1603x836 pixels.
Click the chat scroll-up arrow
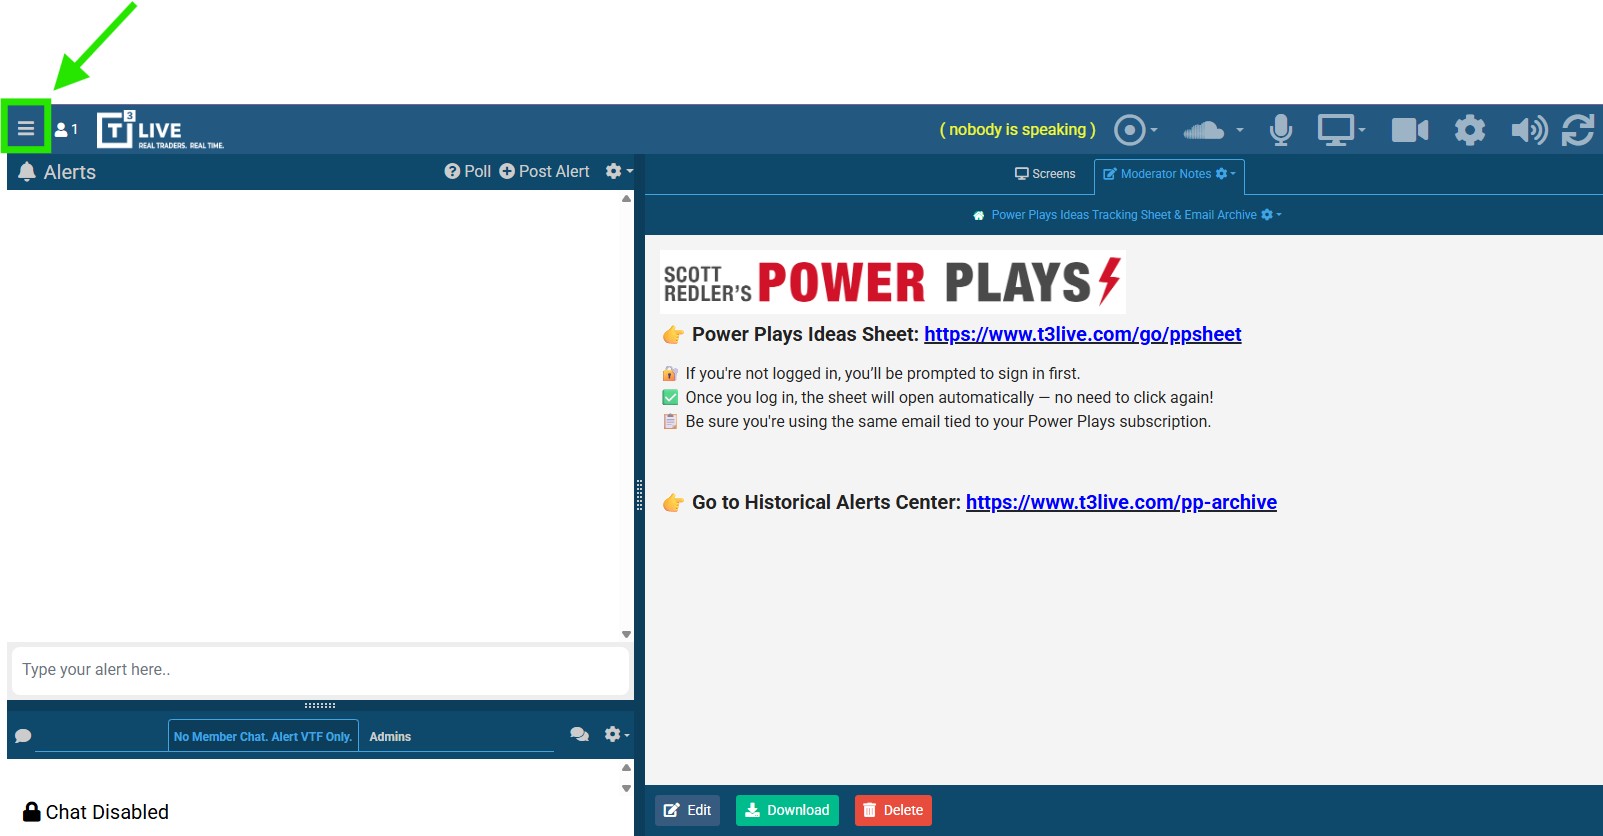626,768
